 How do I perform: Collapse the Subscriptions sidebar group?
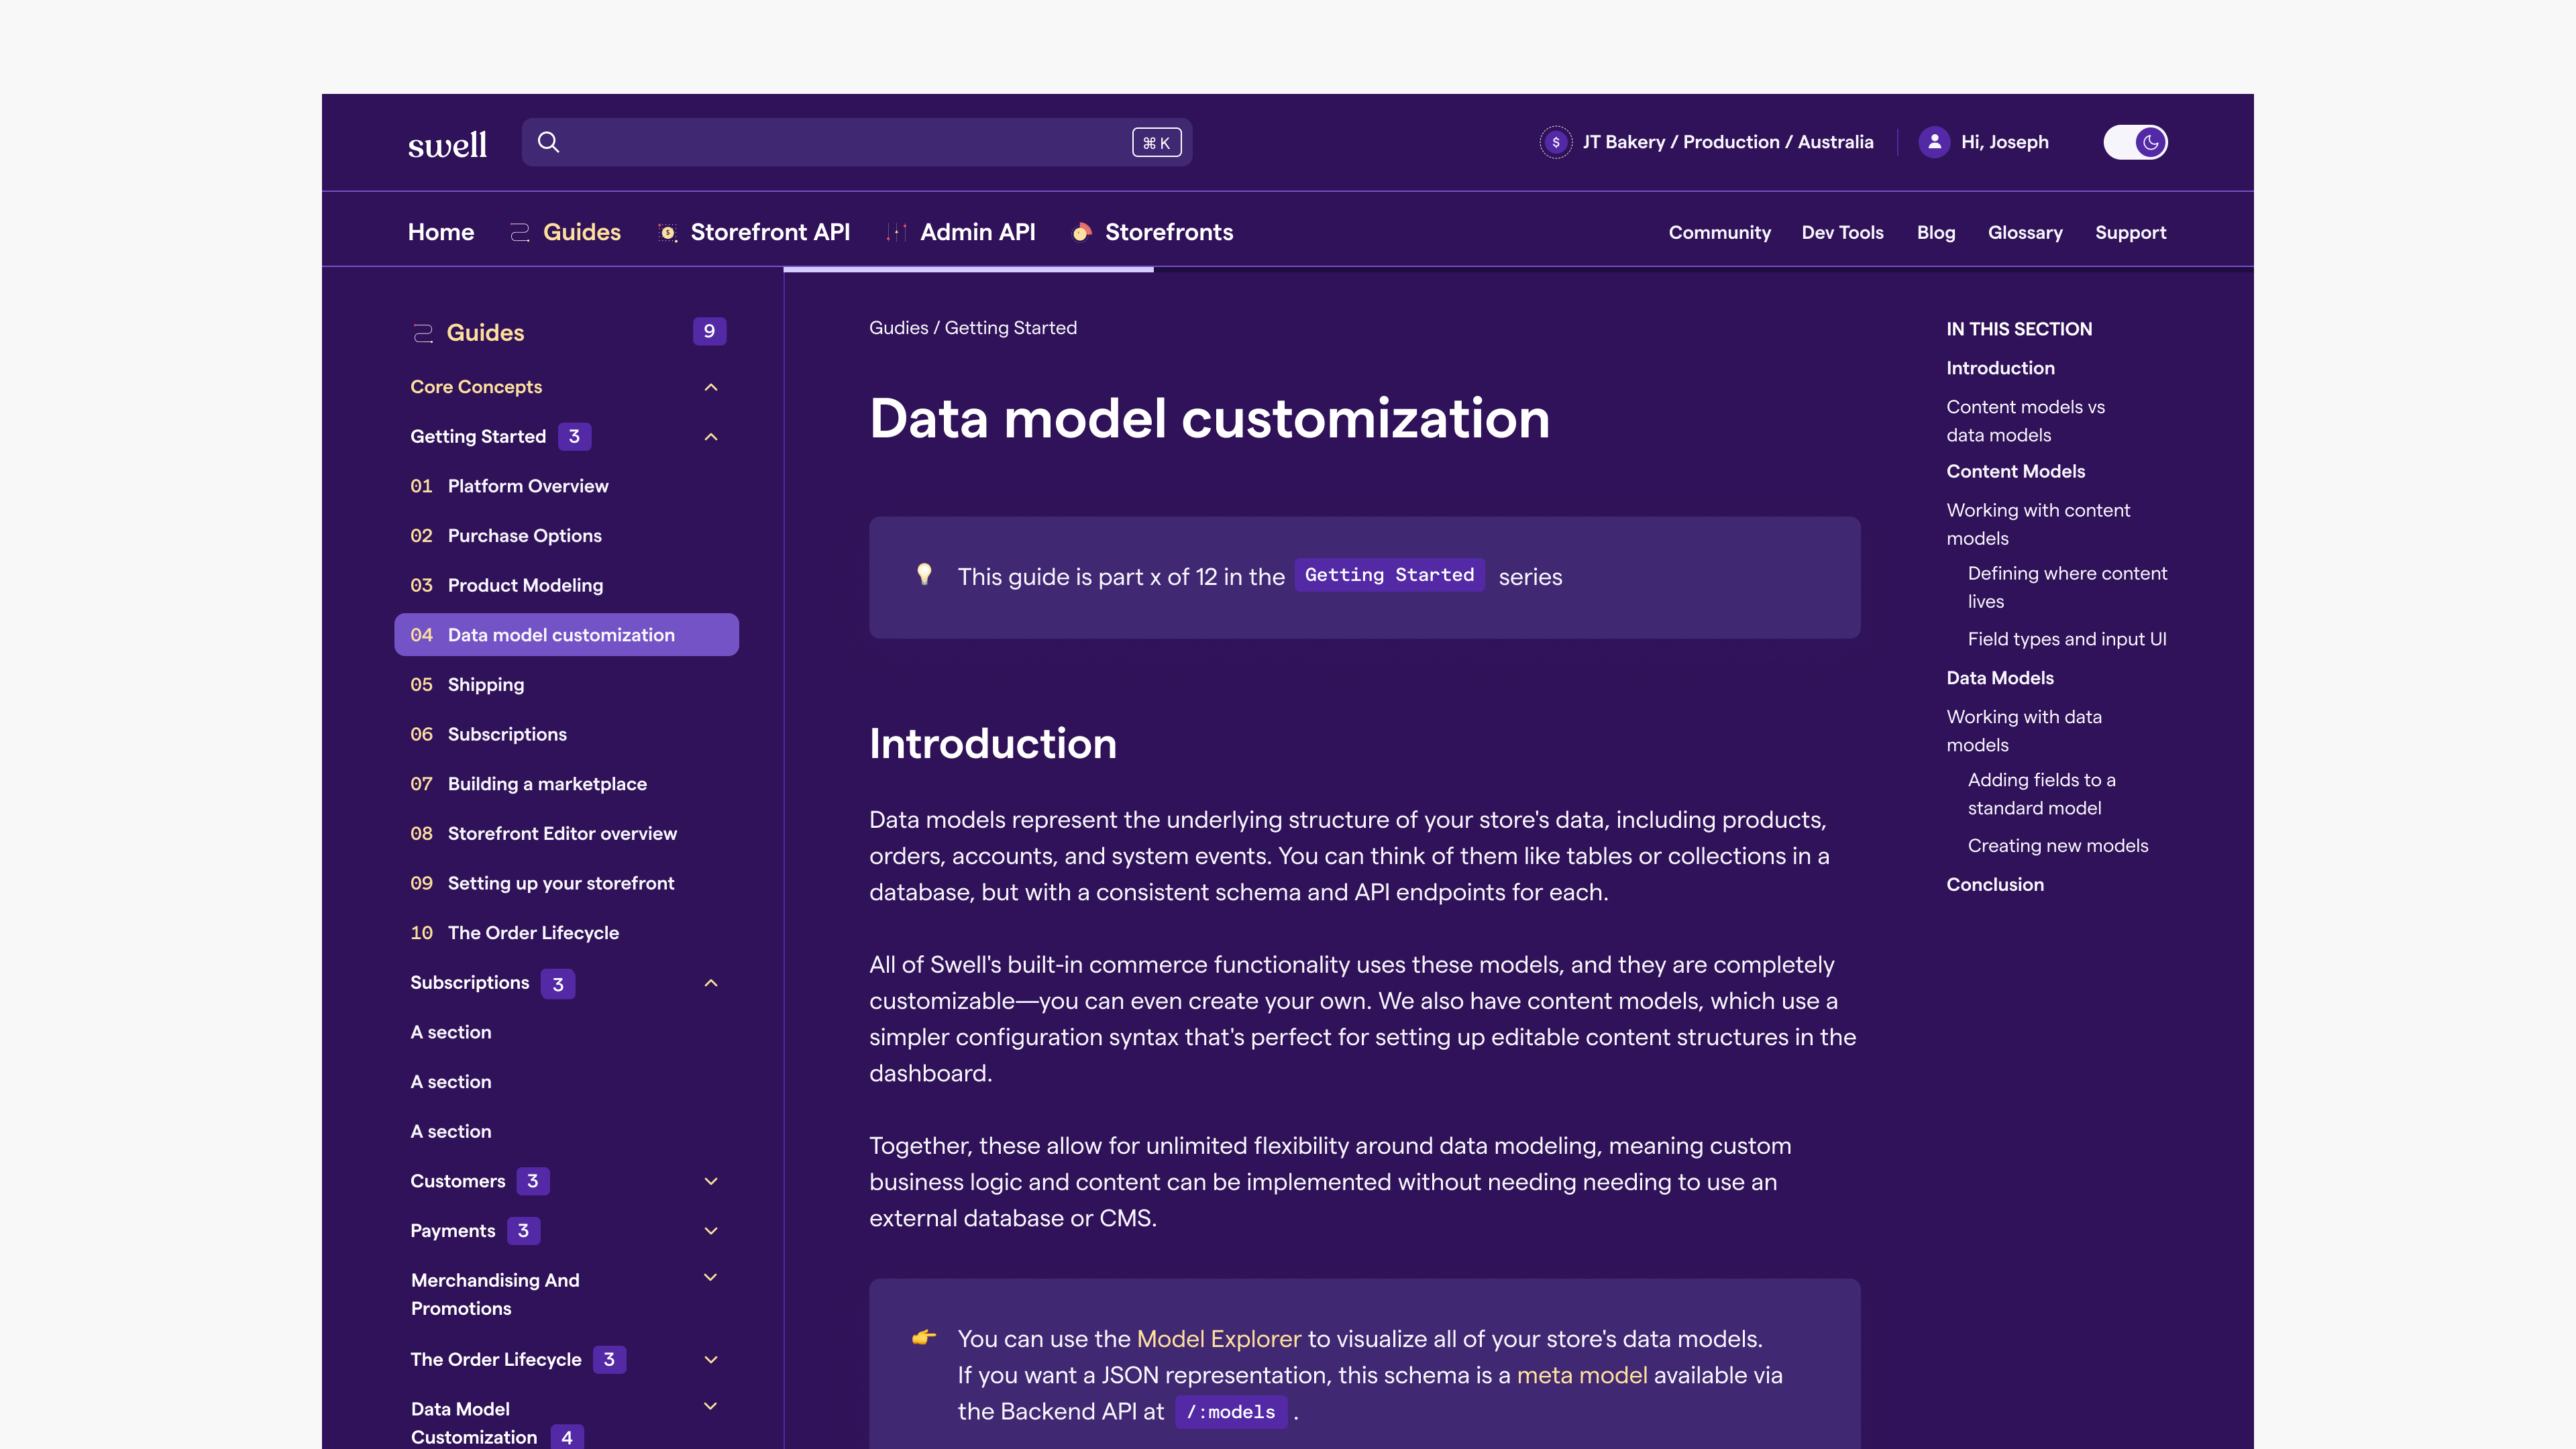coord(711,983)
